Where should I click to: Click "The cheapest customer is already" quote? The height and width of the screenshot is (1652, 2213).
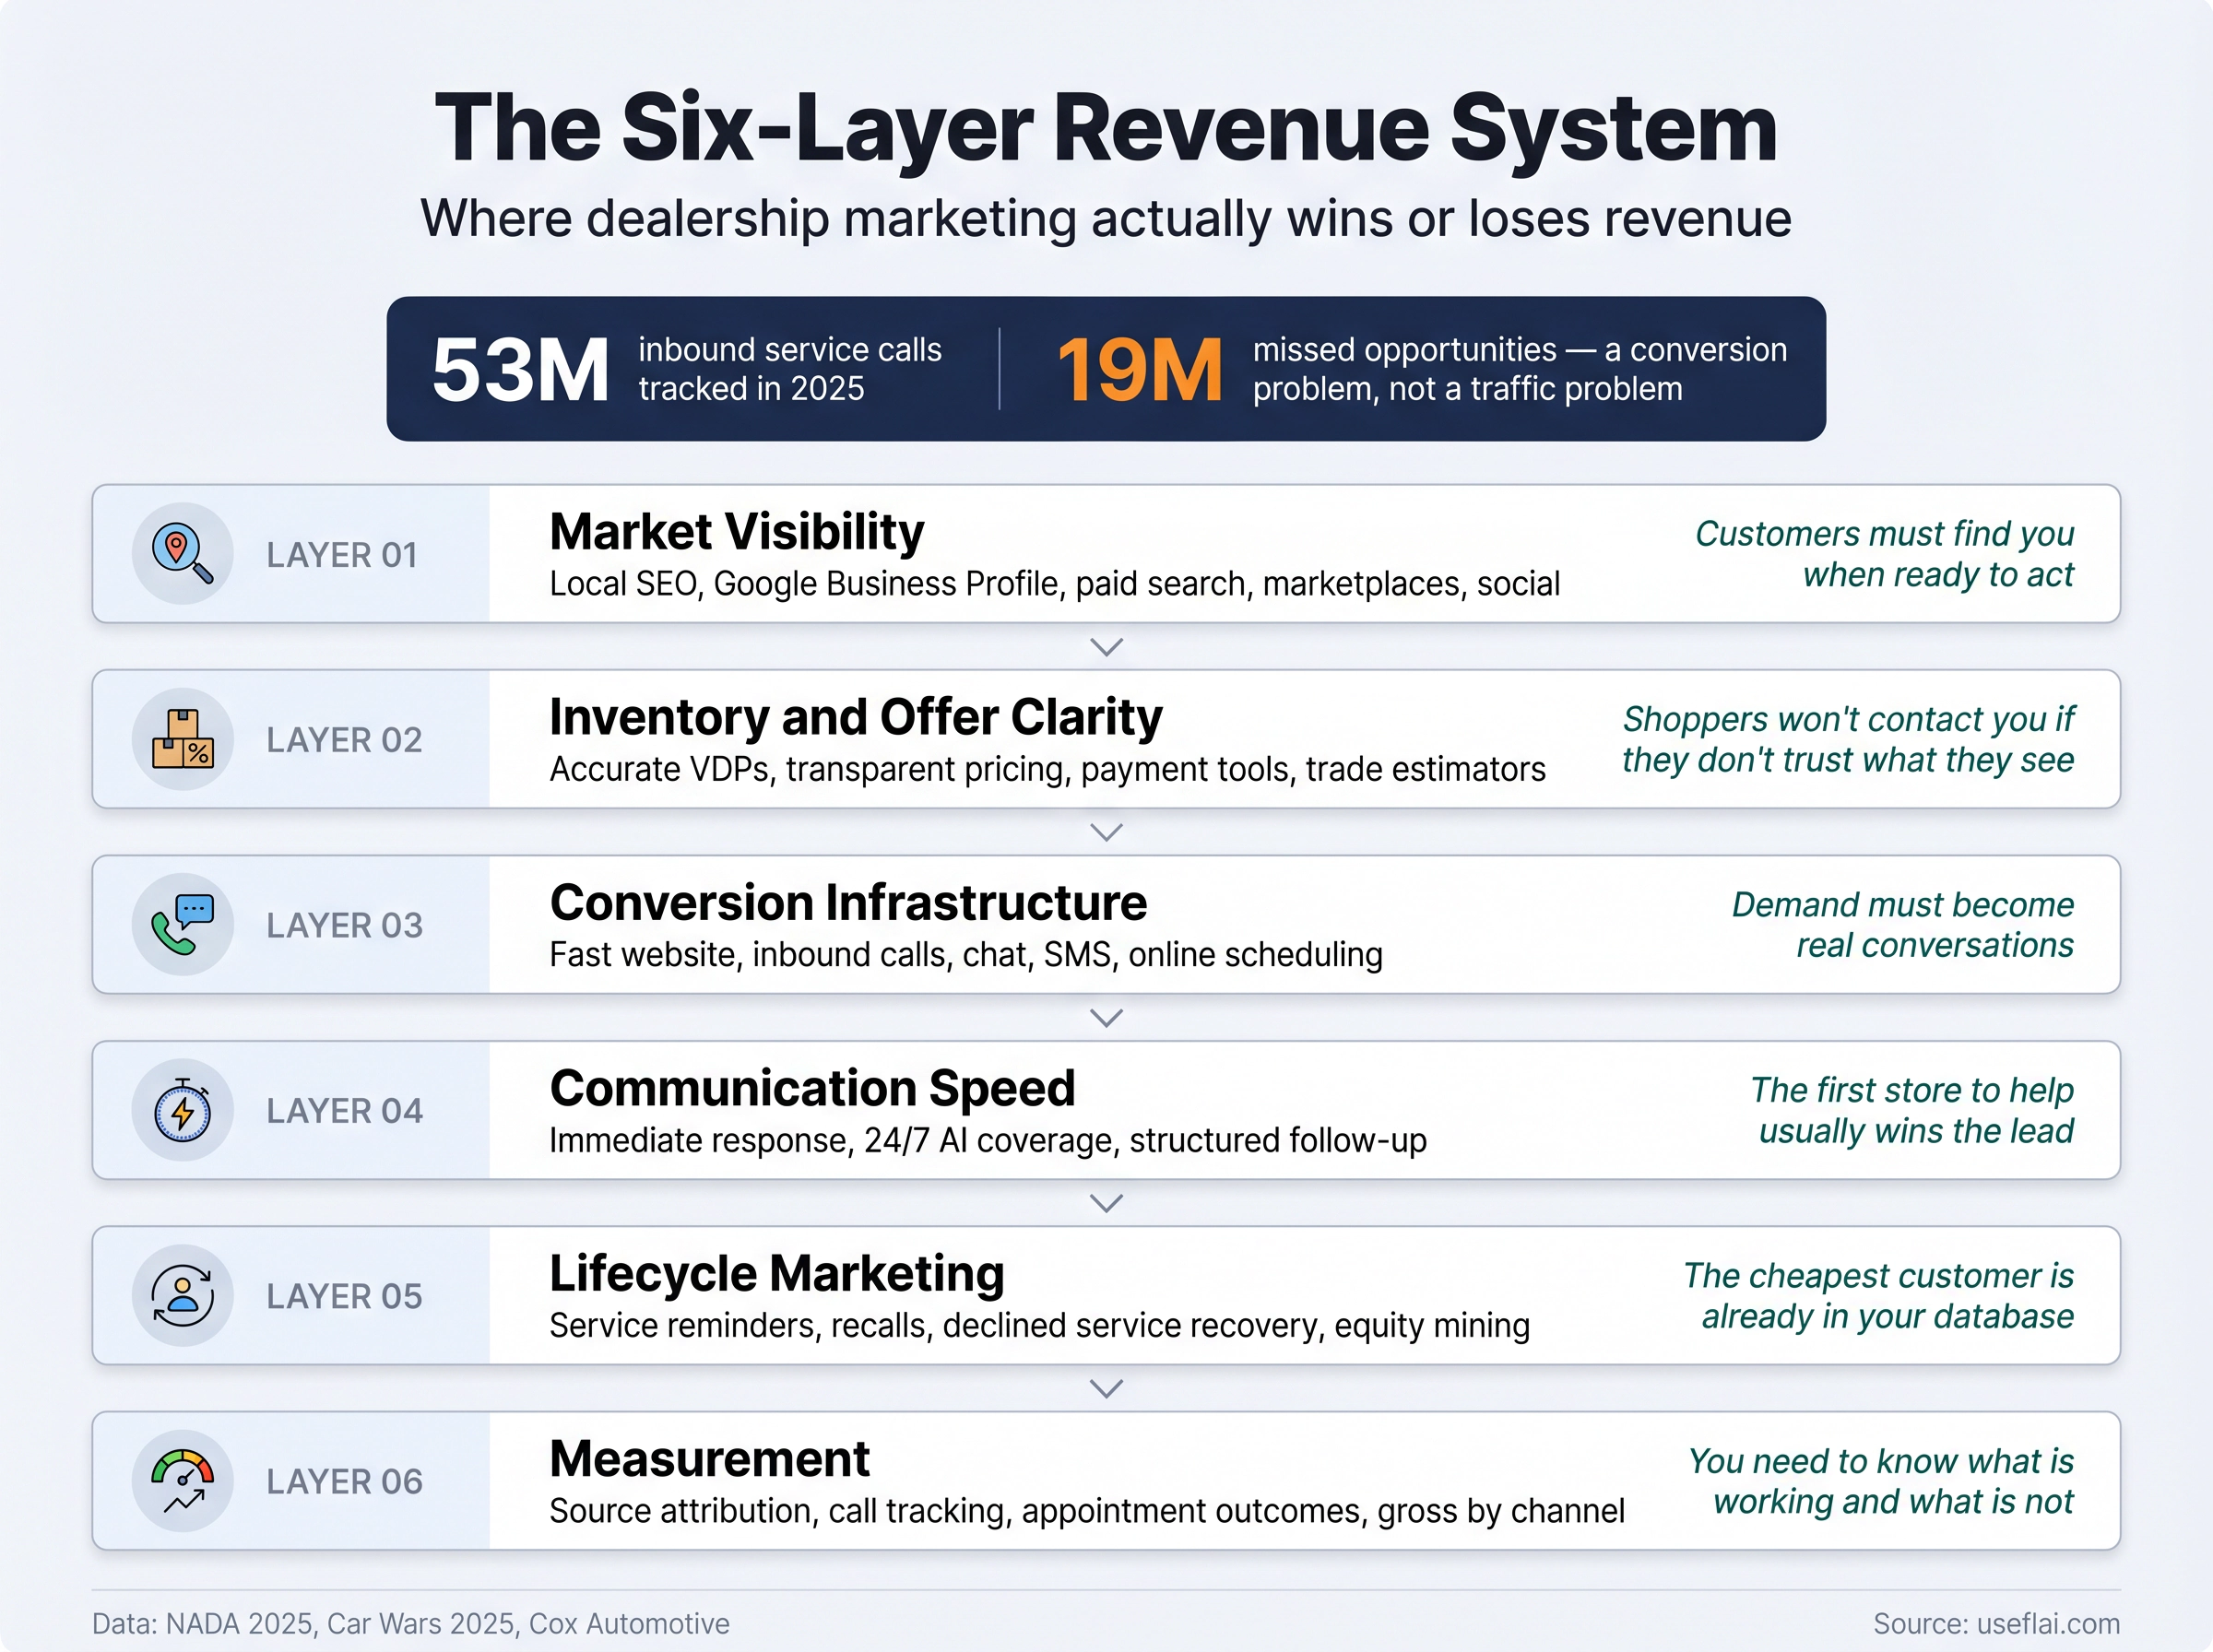[1878, 1296]
